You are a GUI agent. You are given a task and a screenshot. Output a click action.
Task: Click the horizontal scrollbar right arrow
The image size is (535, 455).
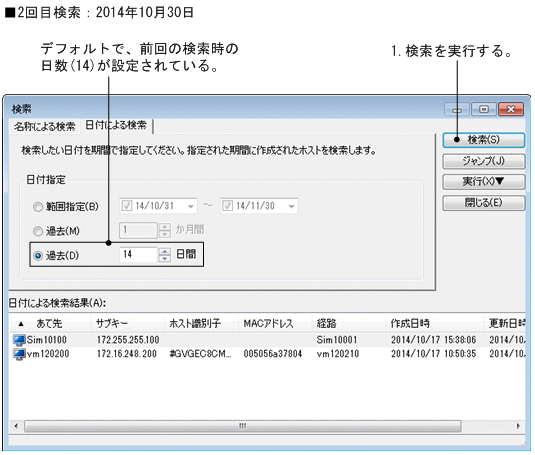pos(519,426)
